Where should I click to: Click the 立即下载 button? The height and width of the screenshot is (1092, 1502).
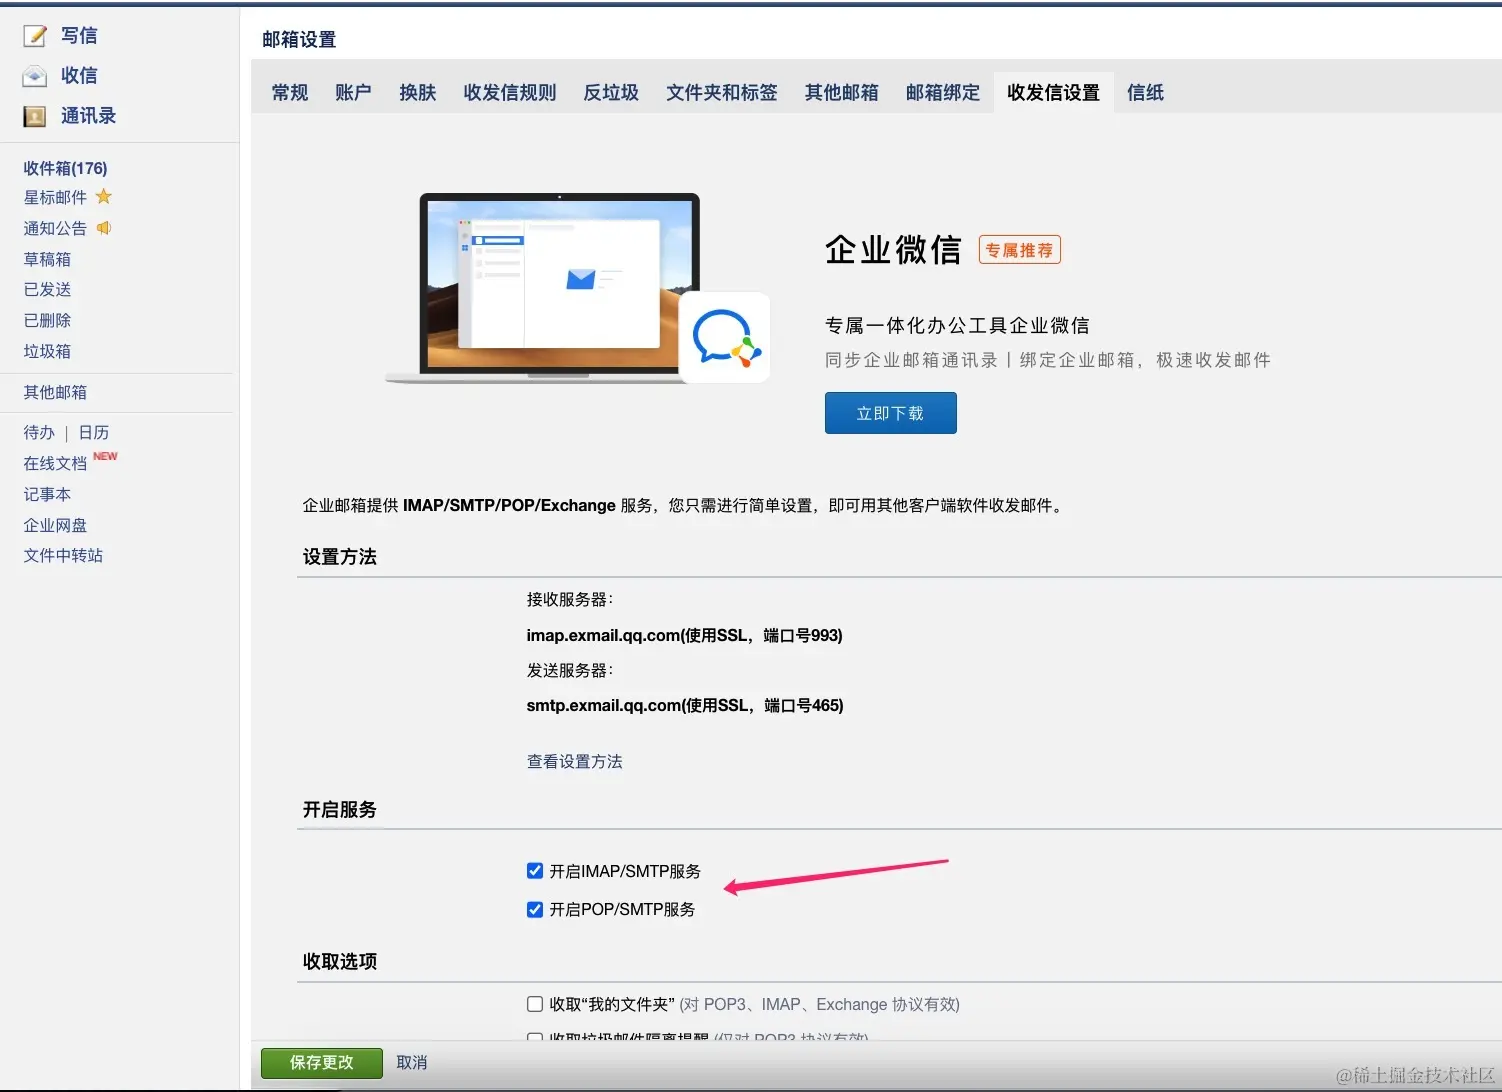891,413
